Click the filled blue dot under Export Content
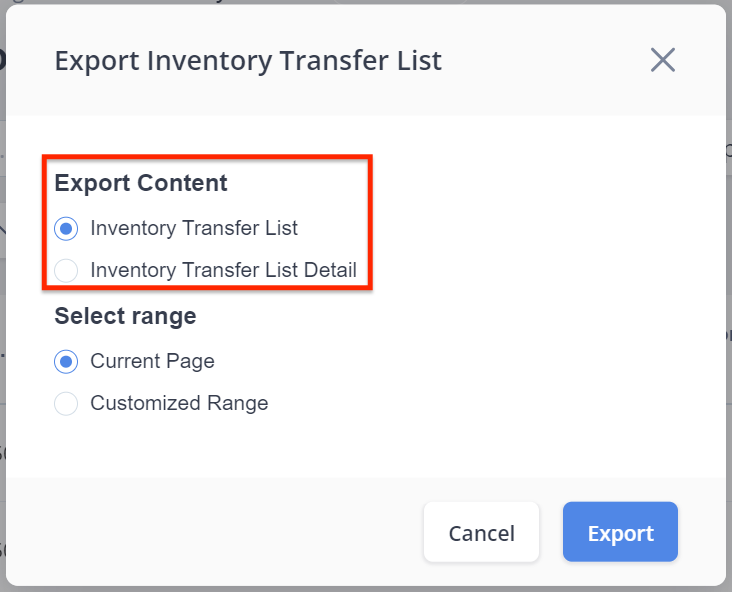 pyautogui.click(x=66, y=228)
